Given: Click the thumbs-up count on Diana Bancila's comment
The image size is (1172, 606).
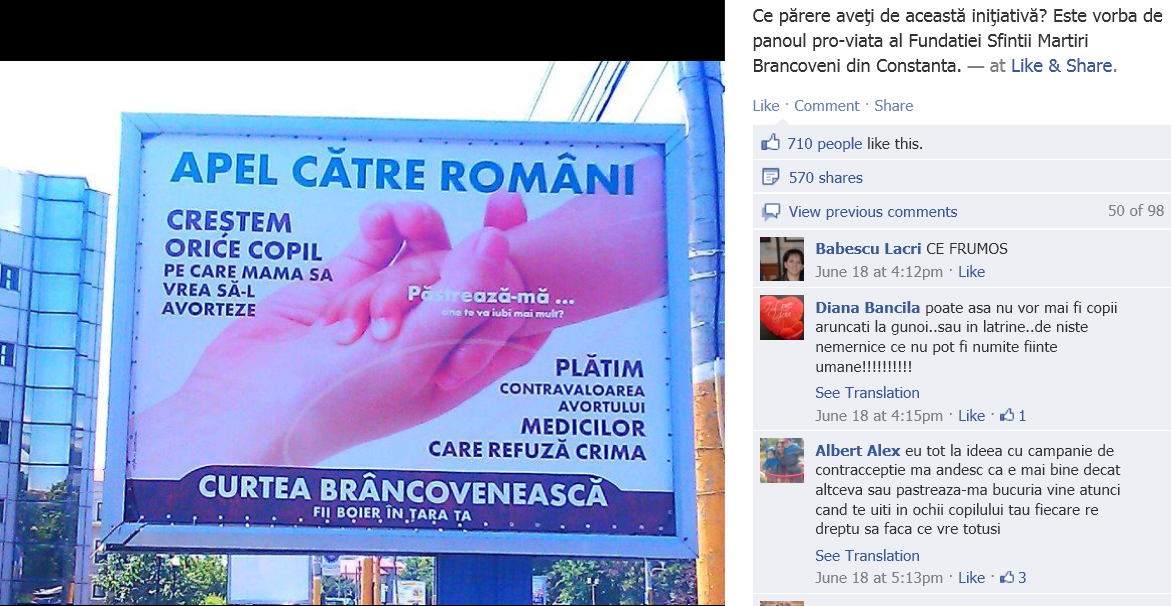Looking at the screenshot, I should [1013, 415].
